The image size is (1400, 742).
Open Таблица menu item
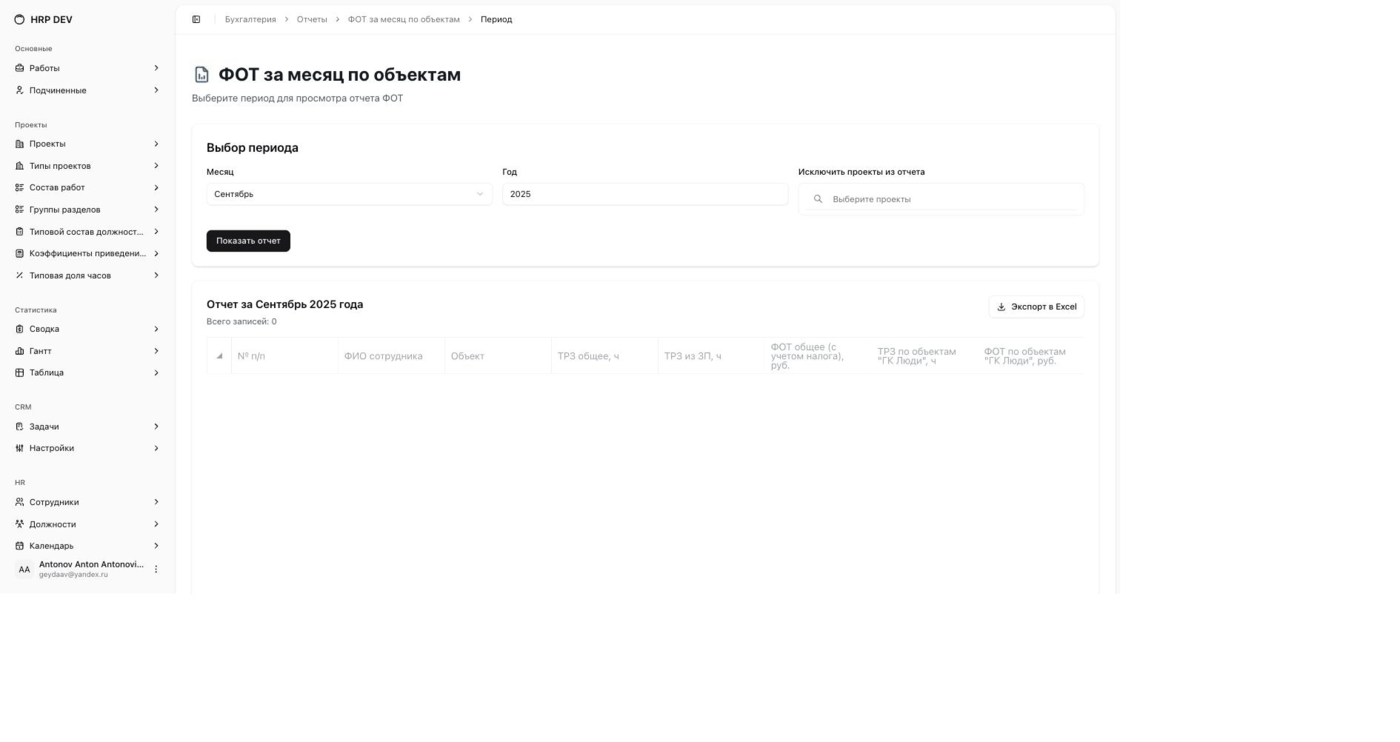pyautogui.click(x=88, y=373)
